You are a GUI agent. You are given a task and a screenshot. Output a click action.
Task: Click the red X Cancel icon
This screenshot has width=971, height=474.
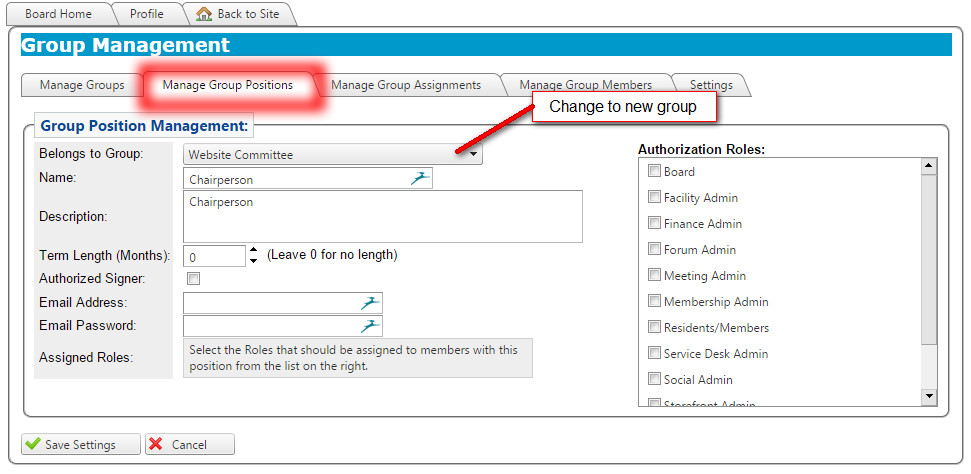(156, 445)
